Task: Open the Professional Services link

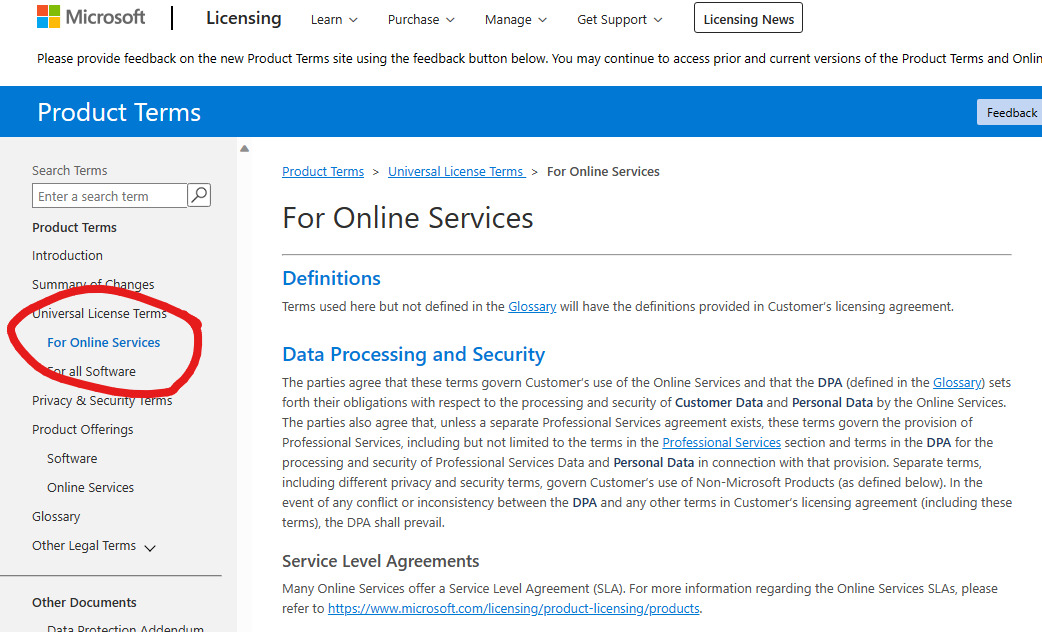Action: 721,442
